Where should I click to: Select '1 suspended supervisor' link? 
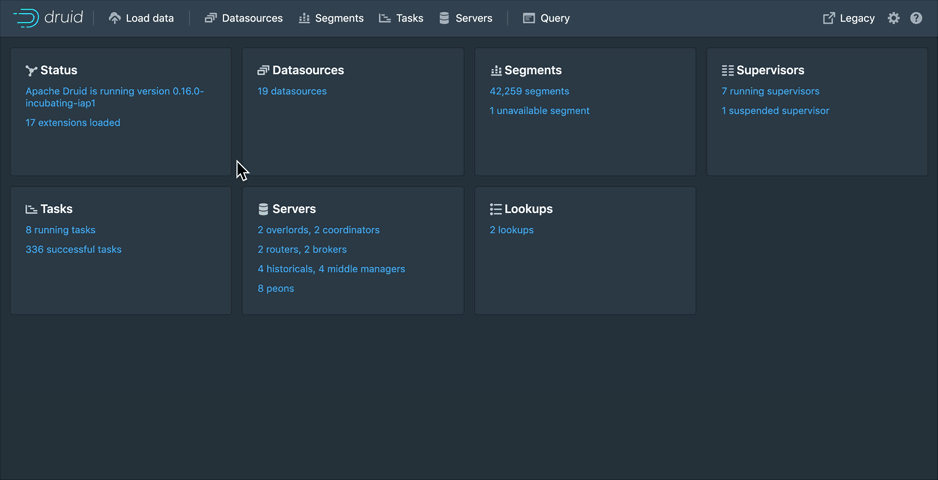coord(775,111)
